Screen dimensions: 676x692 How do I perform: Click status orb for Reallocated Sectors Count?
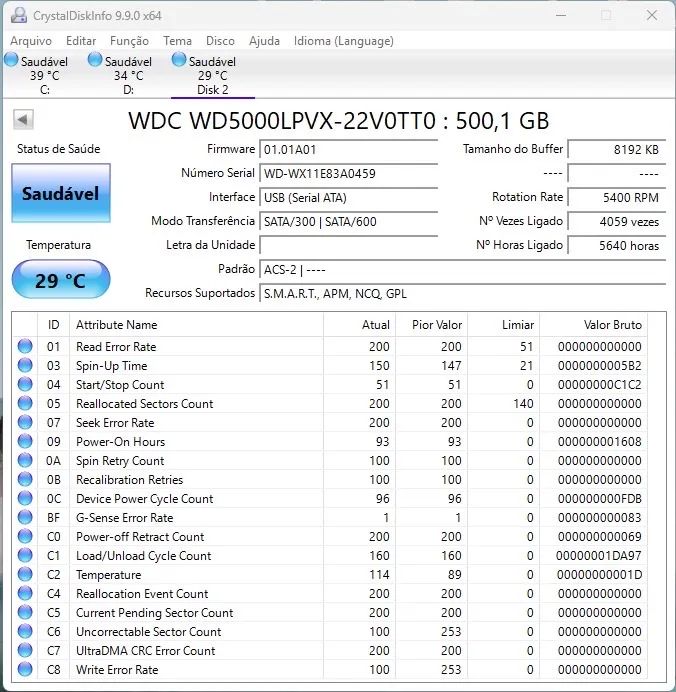click(25, 403)
